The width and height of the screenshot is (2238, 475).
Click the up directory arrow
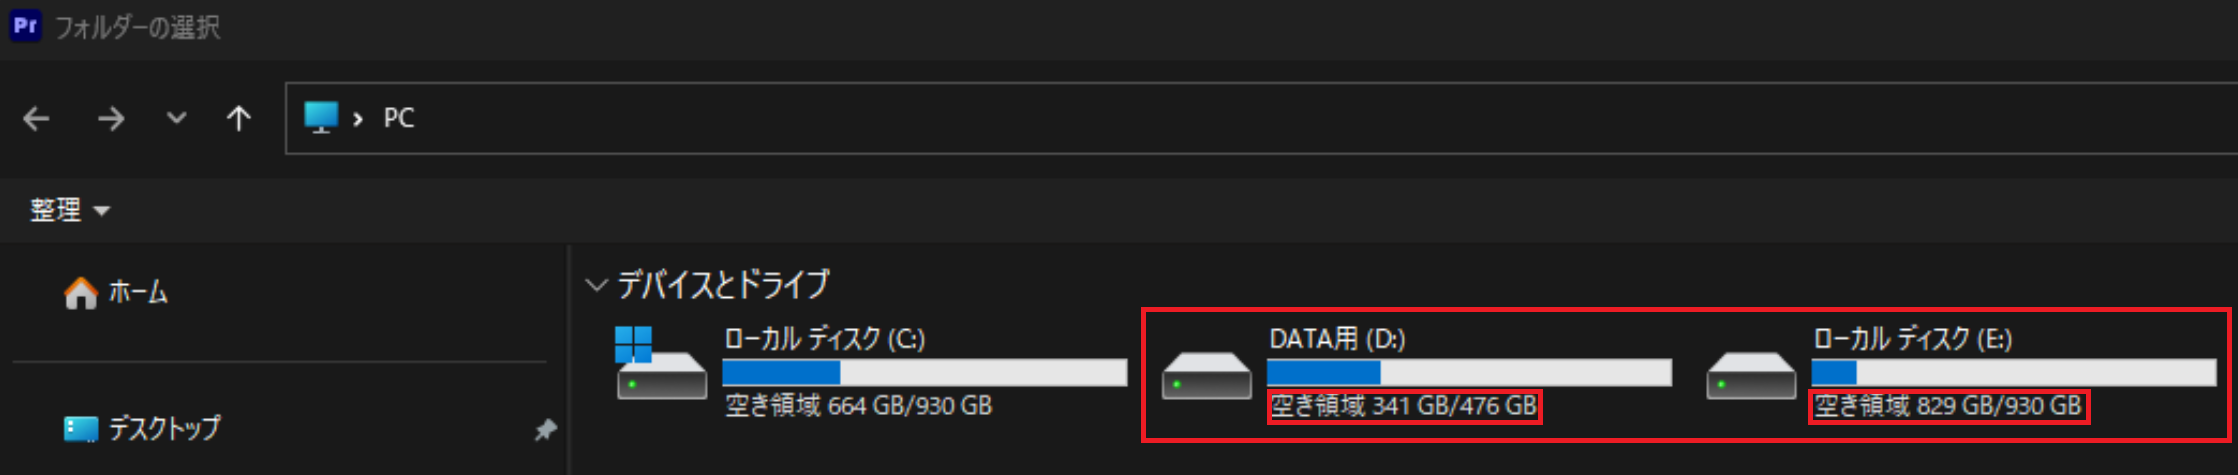238,119
